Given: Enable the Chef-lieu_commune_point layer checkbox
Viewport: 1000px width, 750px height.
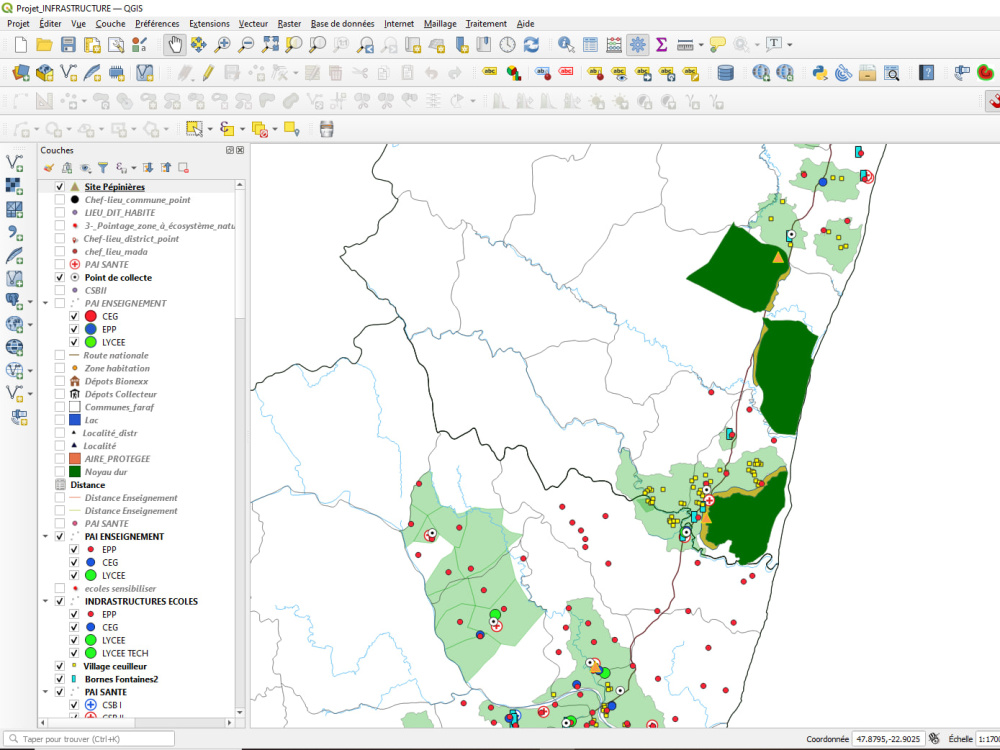Looking at the screenshot, I should coord(59,200).
